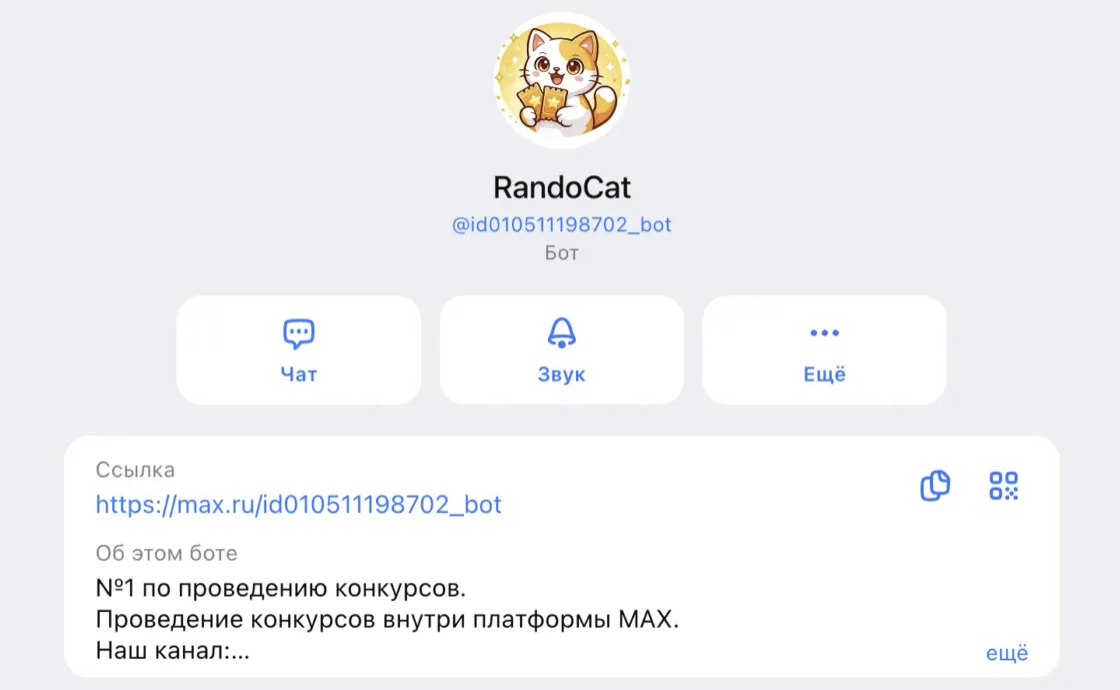Toggle notifications using the Звук label

[561, 374]
